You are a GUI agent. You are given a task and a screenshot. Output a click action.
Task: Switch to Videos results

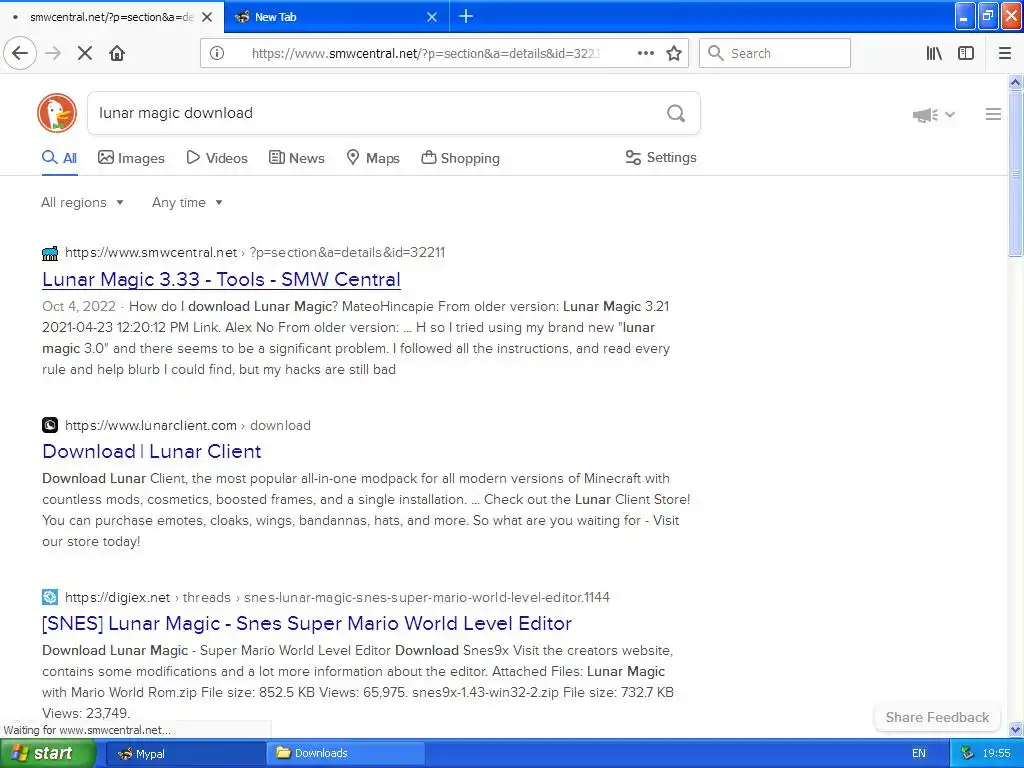[x=217, y=158]
